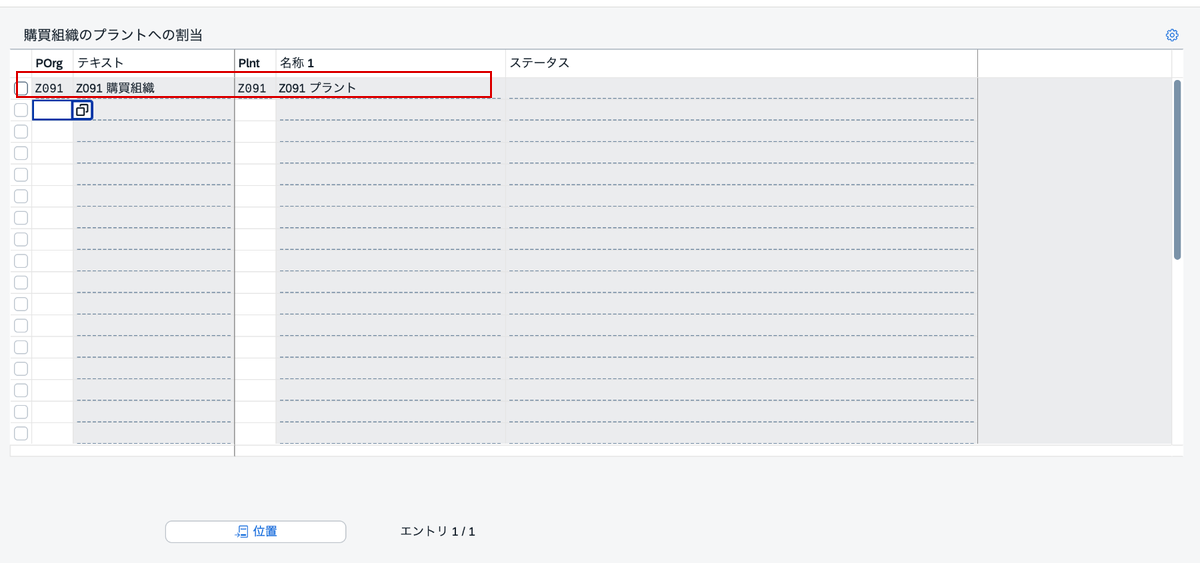Viewport: 1200px width, 563px height.
Task: Tick the second row selection checkbox
Action: (x=21, y=110)
